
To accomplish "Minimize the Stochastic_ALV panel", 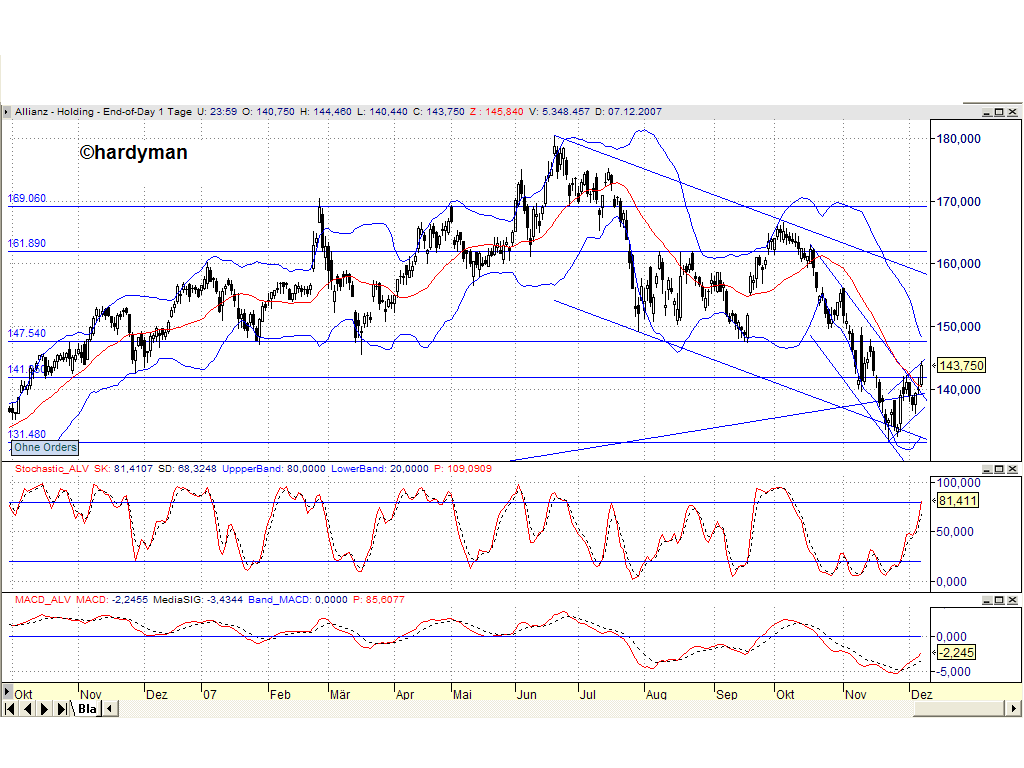I will pos(987,468).
